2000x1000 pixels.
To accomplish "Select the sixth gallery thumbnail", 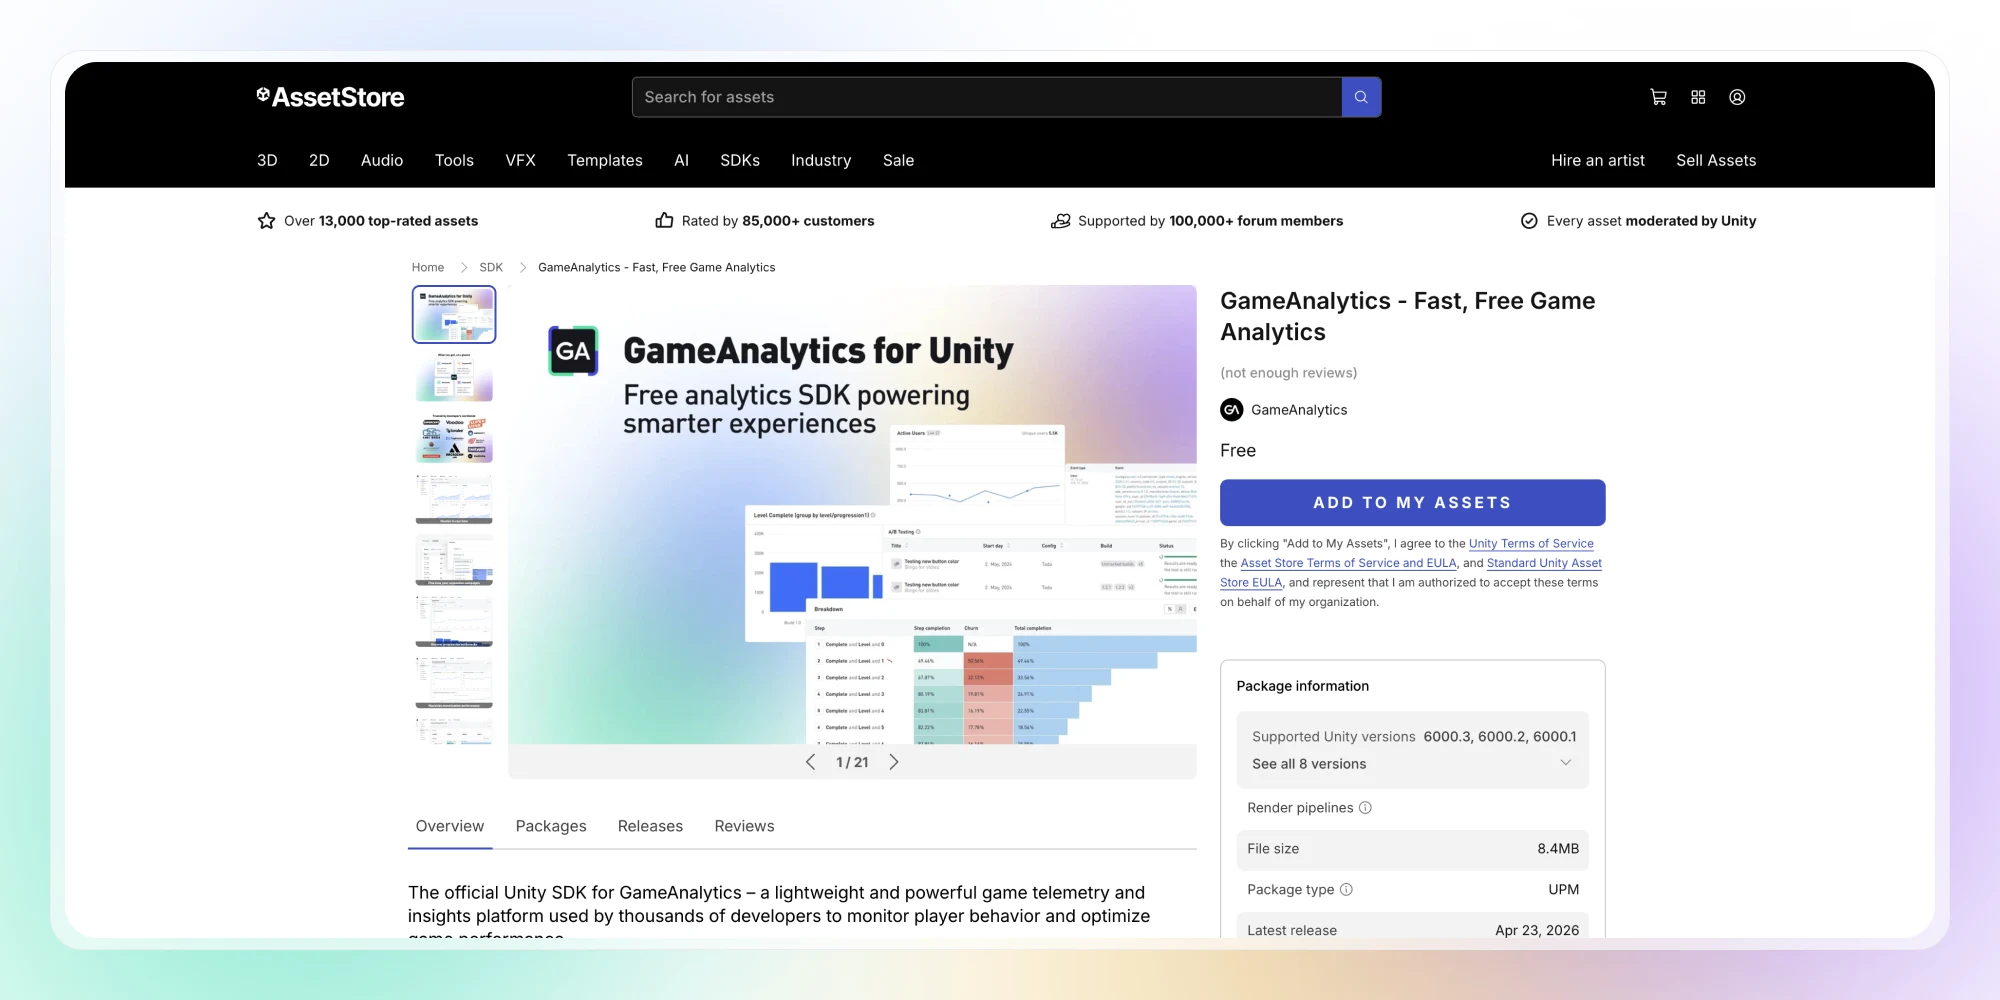I will point(454,621).
